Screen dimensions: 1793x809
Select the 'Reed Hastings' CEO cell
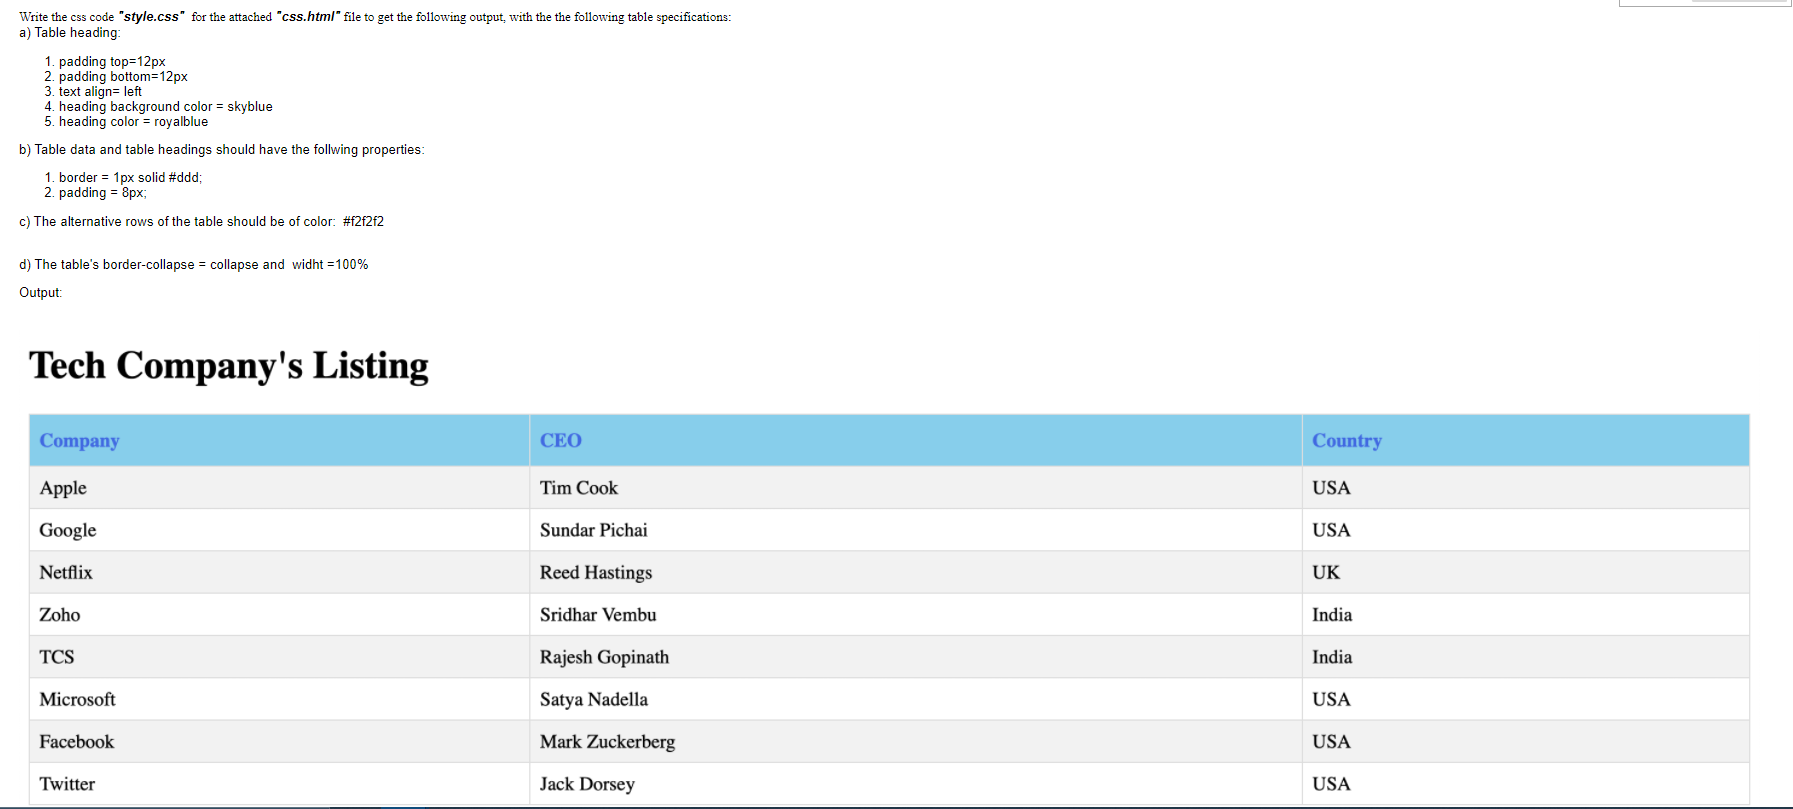[915, 572]
